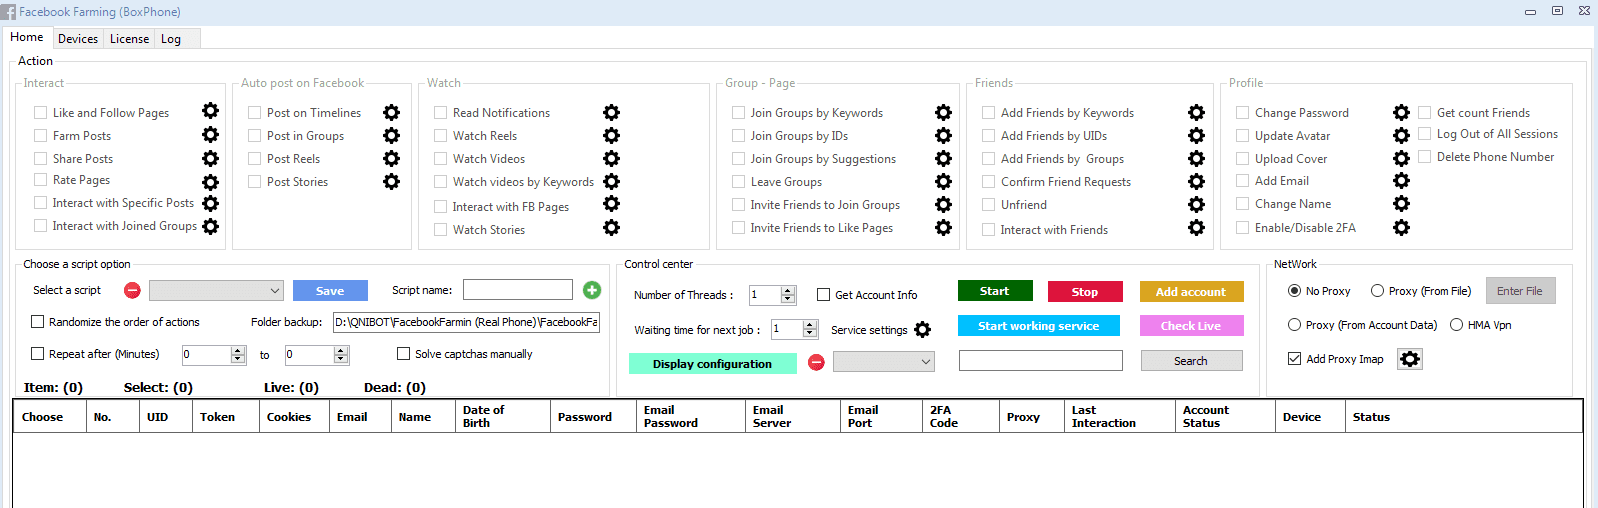
Task: Click the UID column header
Action: tap(165, 416)
